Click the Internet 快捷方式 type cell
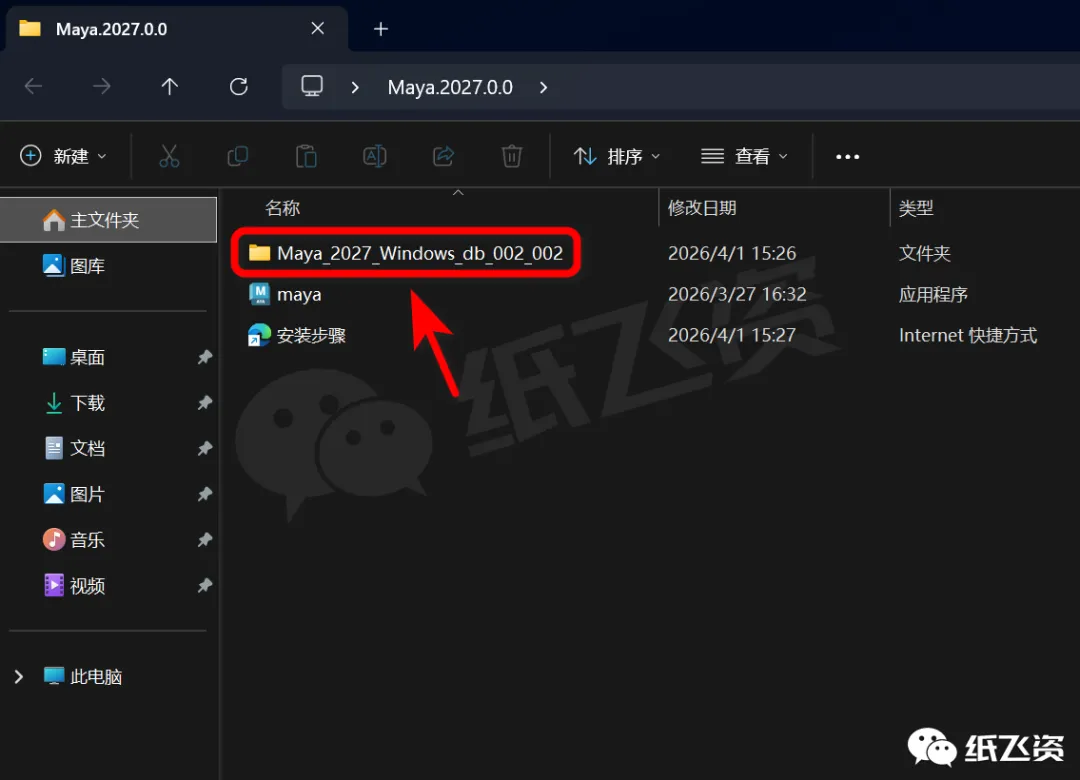This screenshot has width=1080, height=780. coord(968,336)
